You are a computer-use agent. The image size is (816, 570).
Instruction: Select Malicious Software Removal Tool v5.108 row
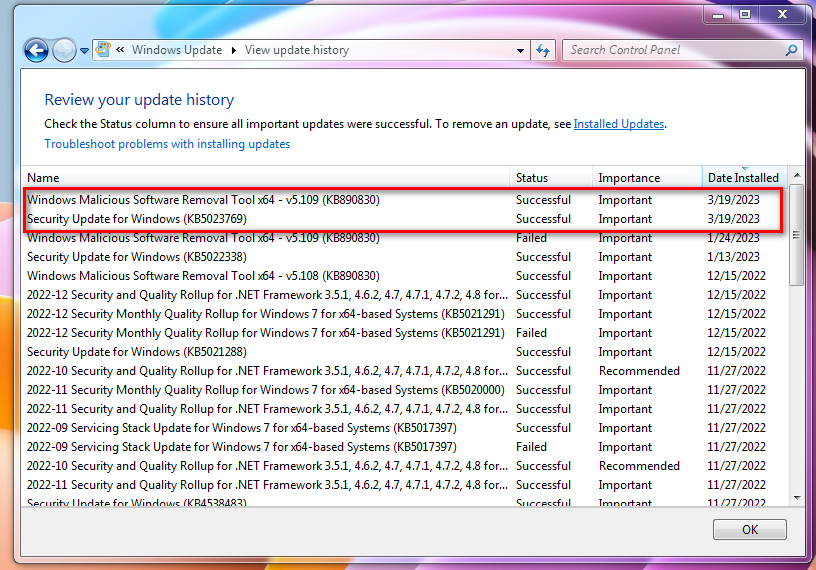[x=406, y=276]
